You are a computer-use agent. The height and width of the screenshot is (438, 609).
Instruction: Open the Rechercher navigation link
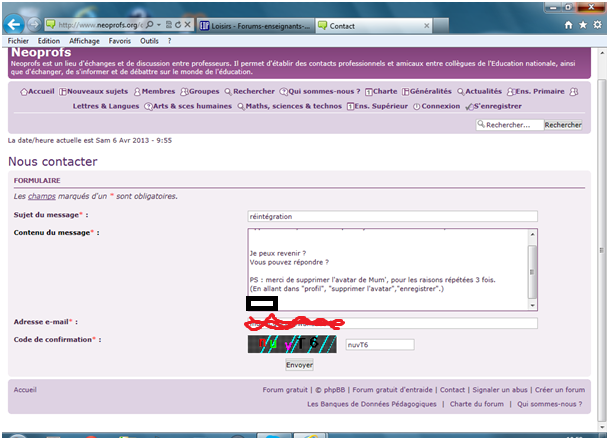pos(254,91)
